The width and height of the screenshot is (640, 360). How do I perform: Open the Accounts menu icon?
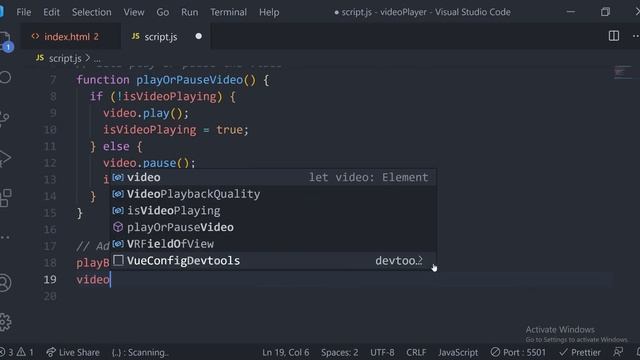tap(5, 282)
